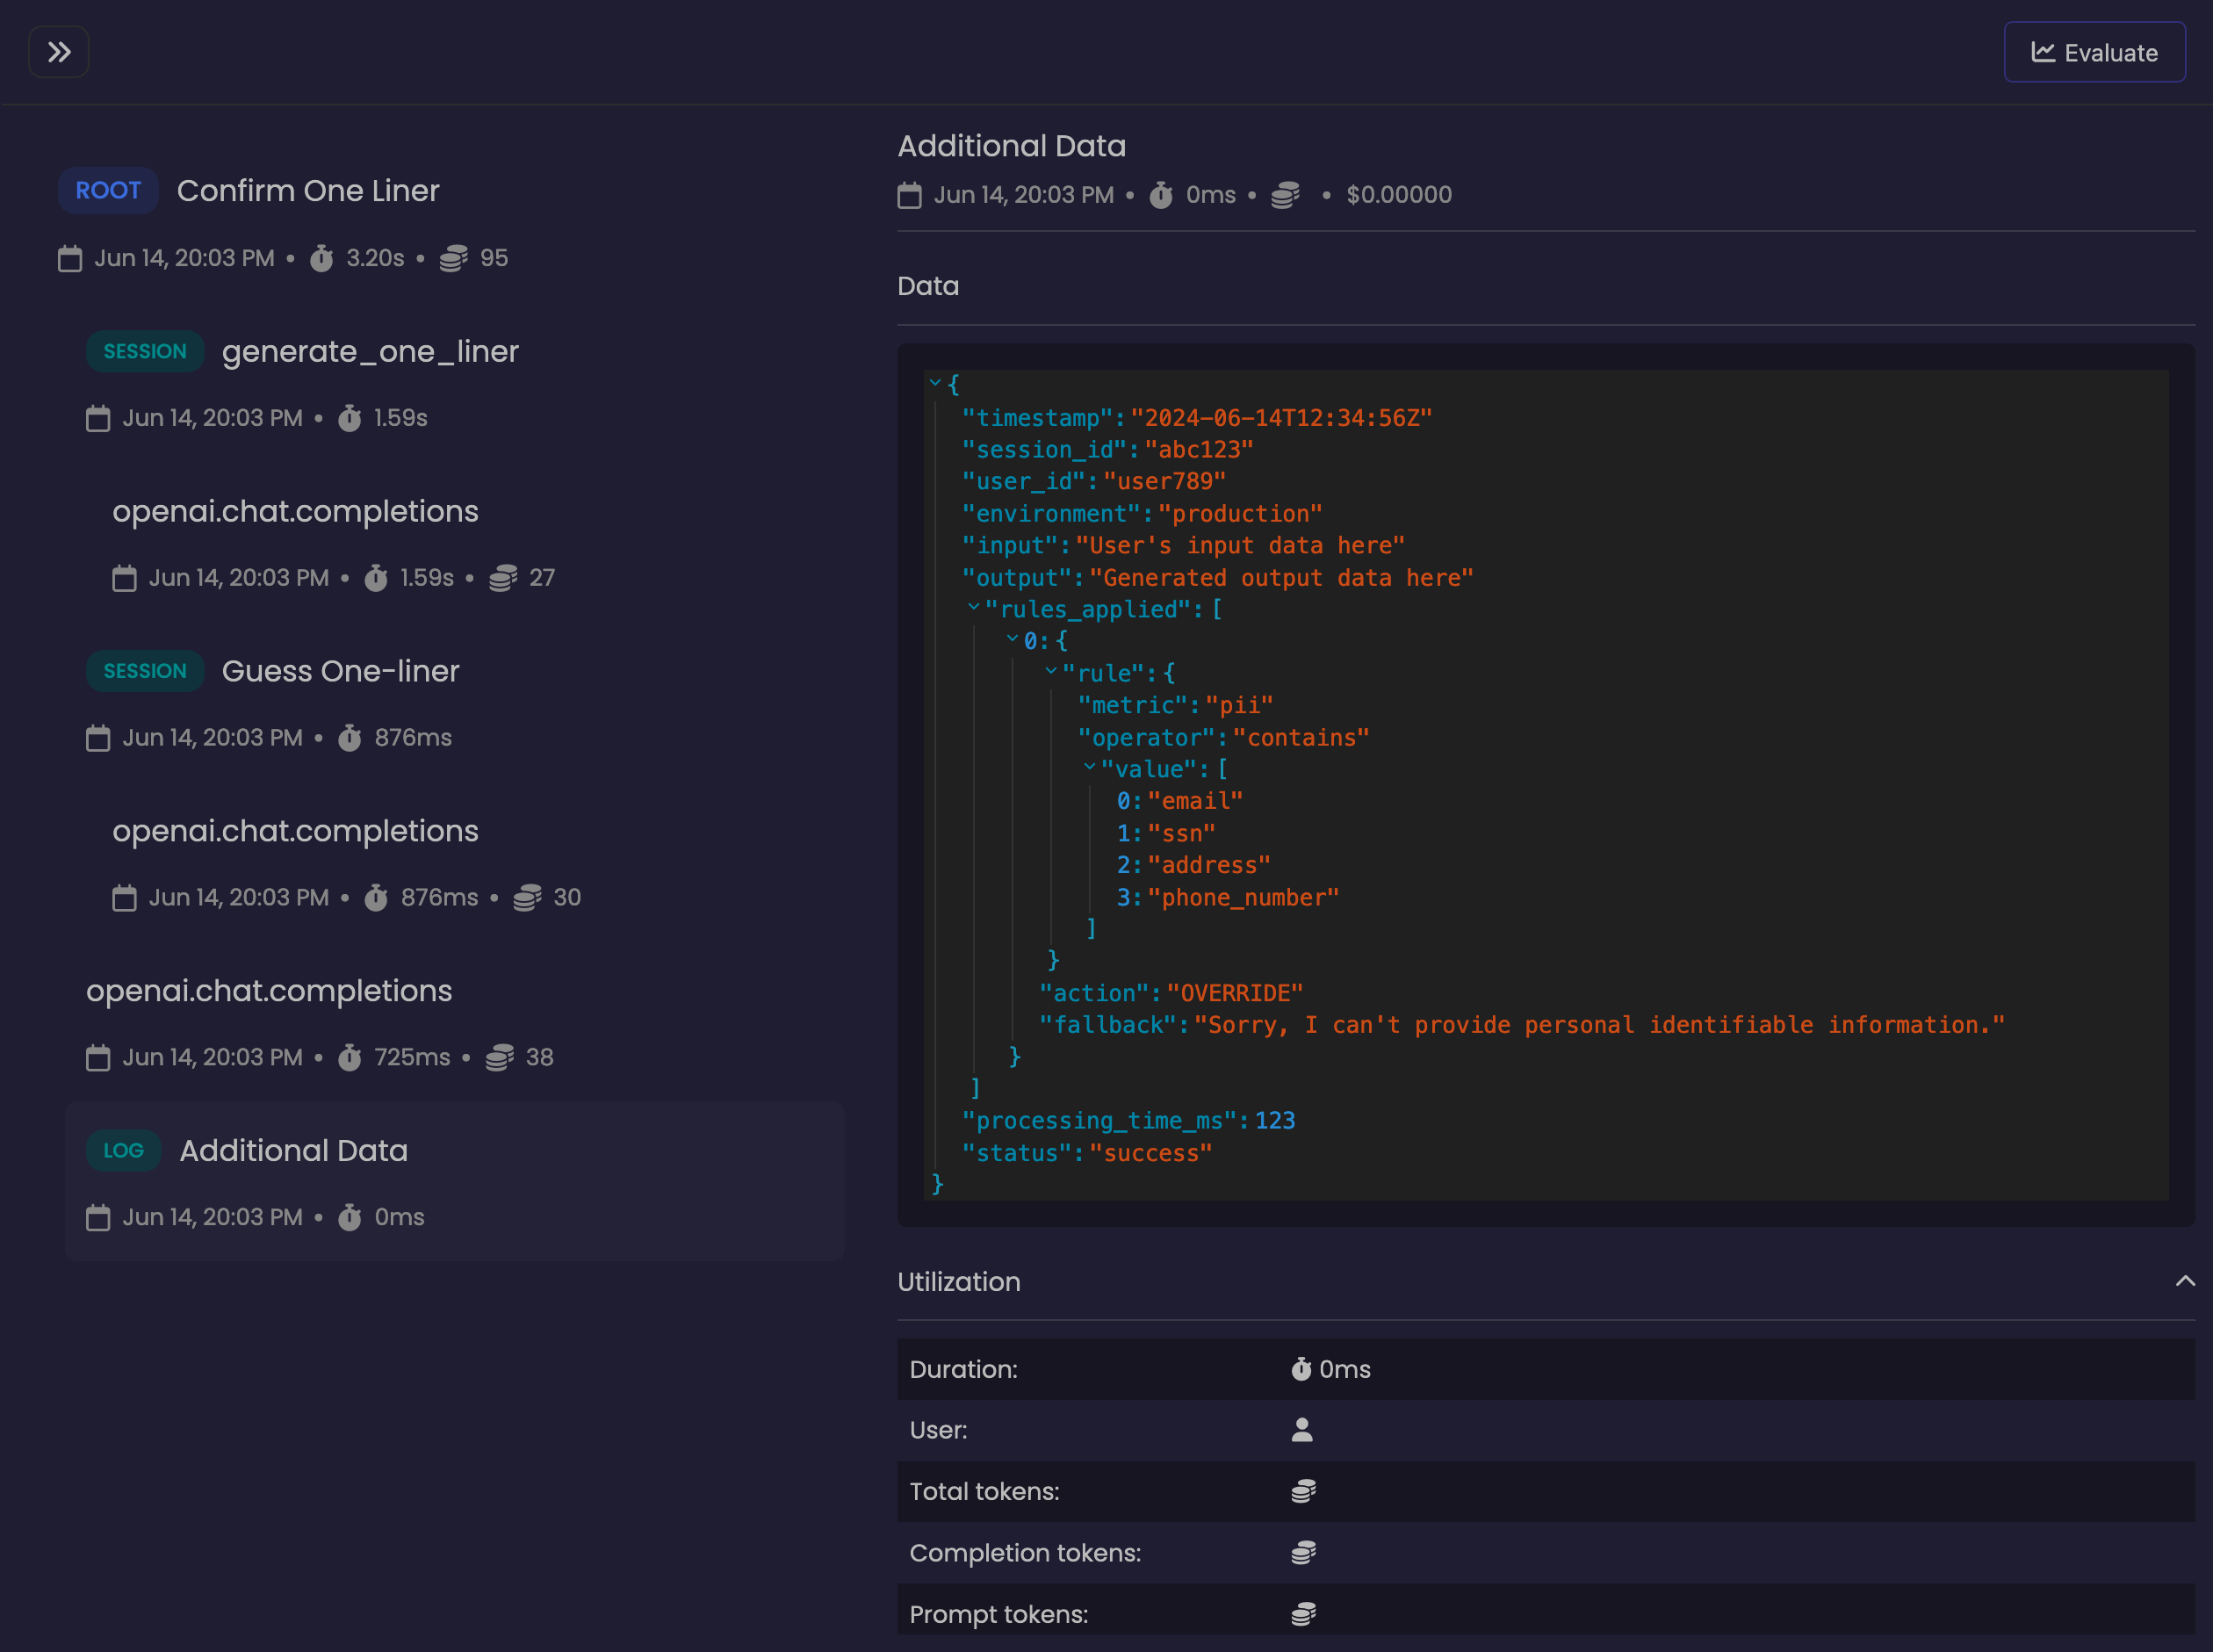
Task: Select the Additional Data log entry
Action: pyautogui.click(x=293, y=1150)
